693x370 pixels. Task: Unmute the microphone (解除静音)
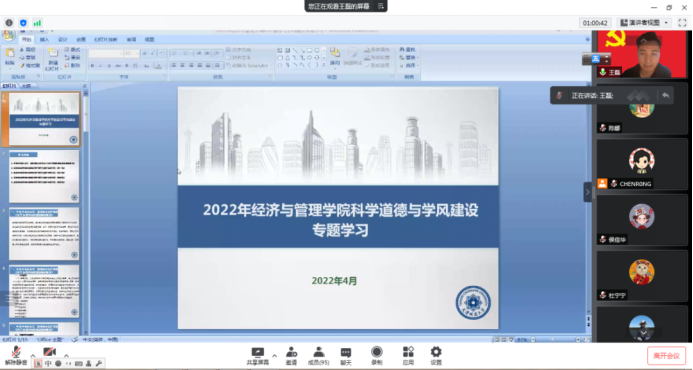(x=16, y=356)
